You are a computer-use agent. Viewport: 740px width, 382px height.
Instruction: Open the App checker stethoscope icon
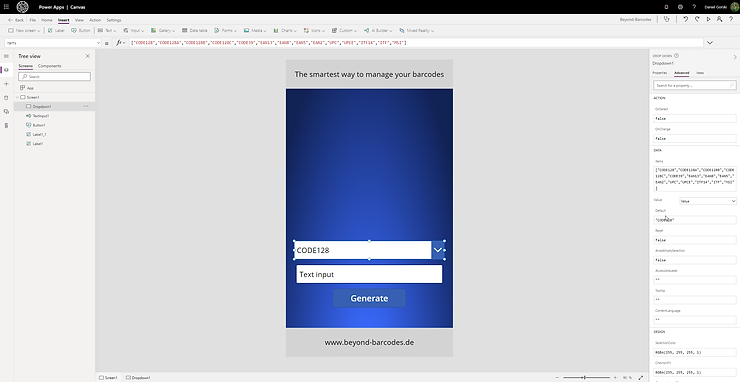pyautogui.click(x=666, y=19)
